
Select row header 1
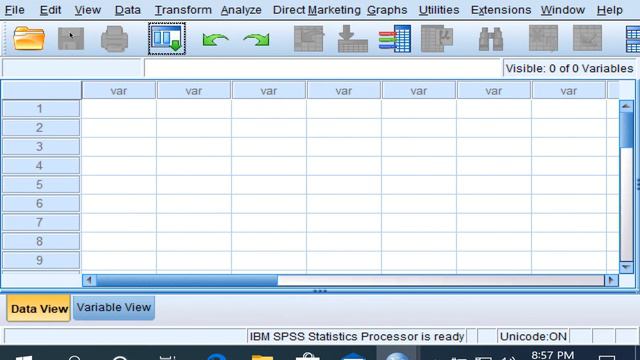coord(41,109)
